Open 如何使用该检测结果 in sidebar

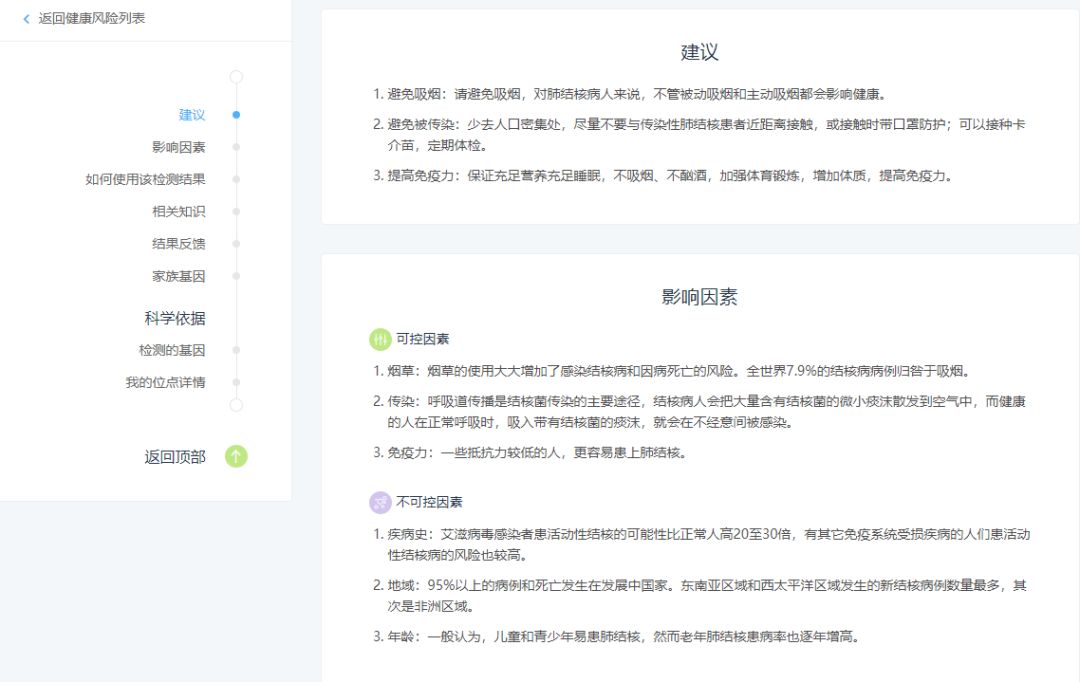click(145, 179)
